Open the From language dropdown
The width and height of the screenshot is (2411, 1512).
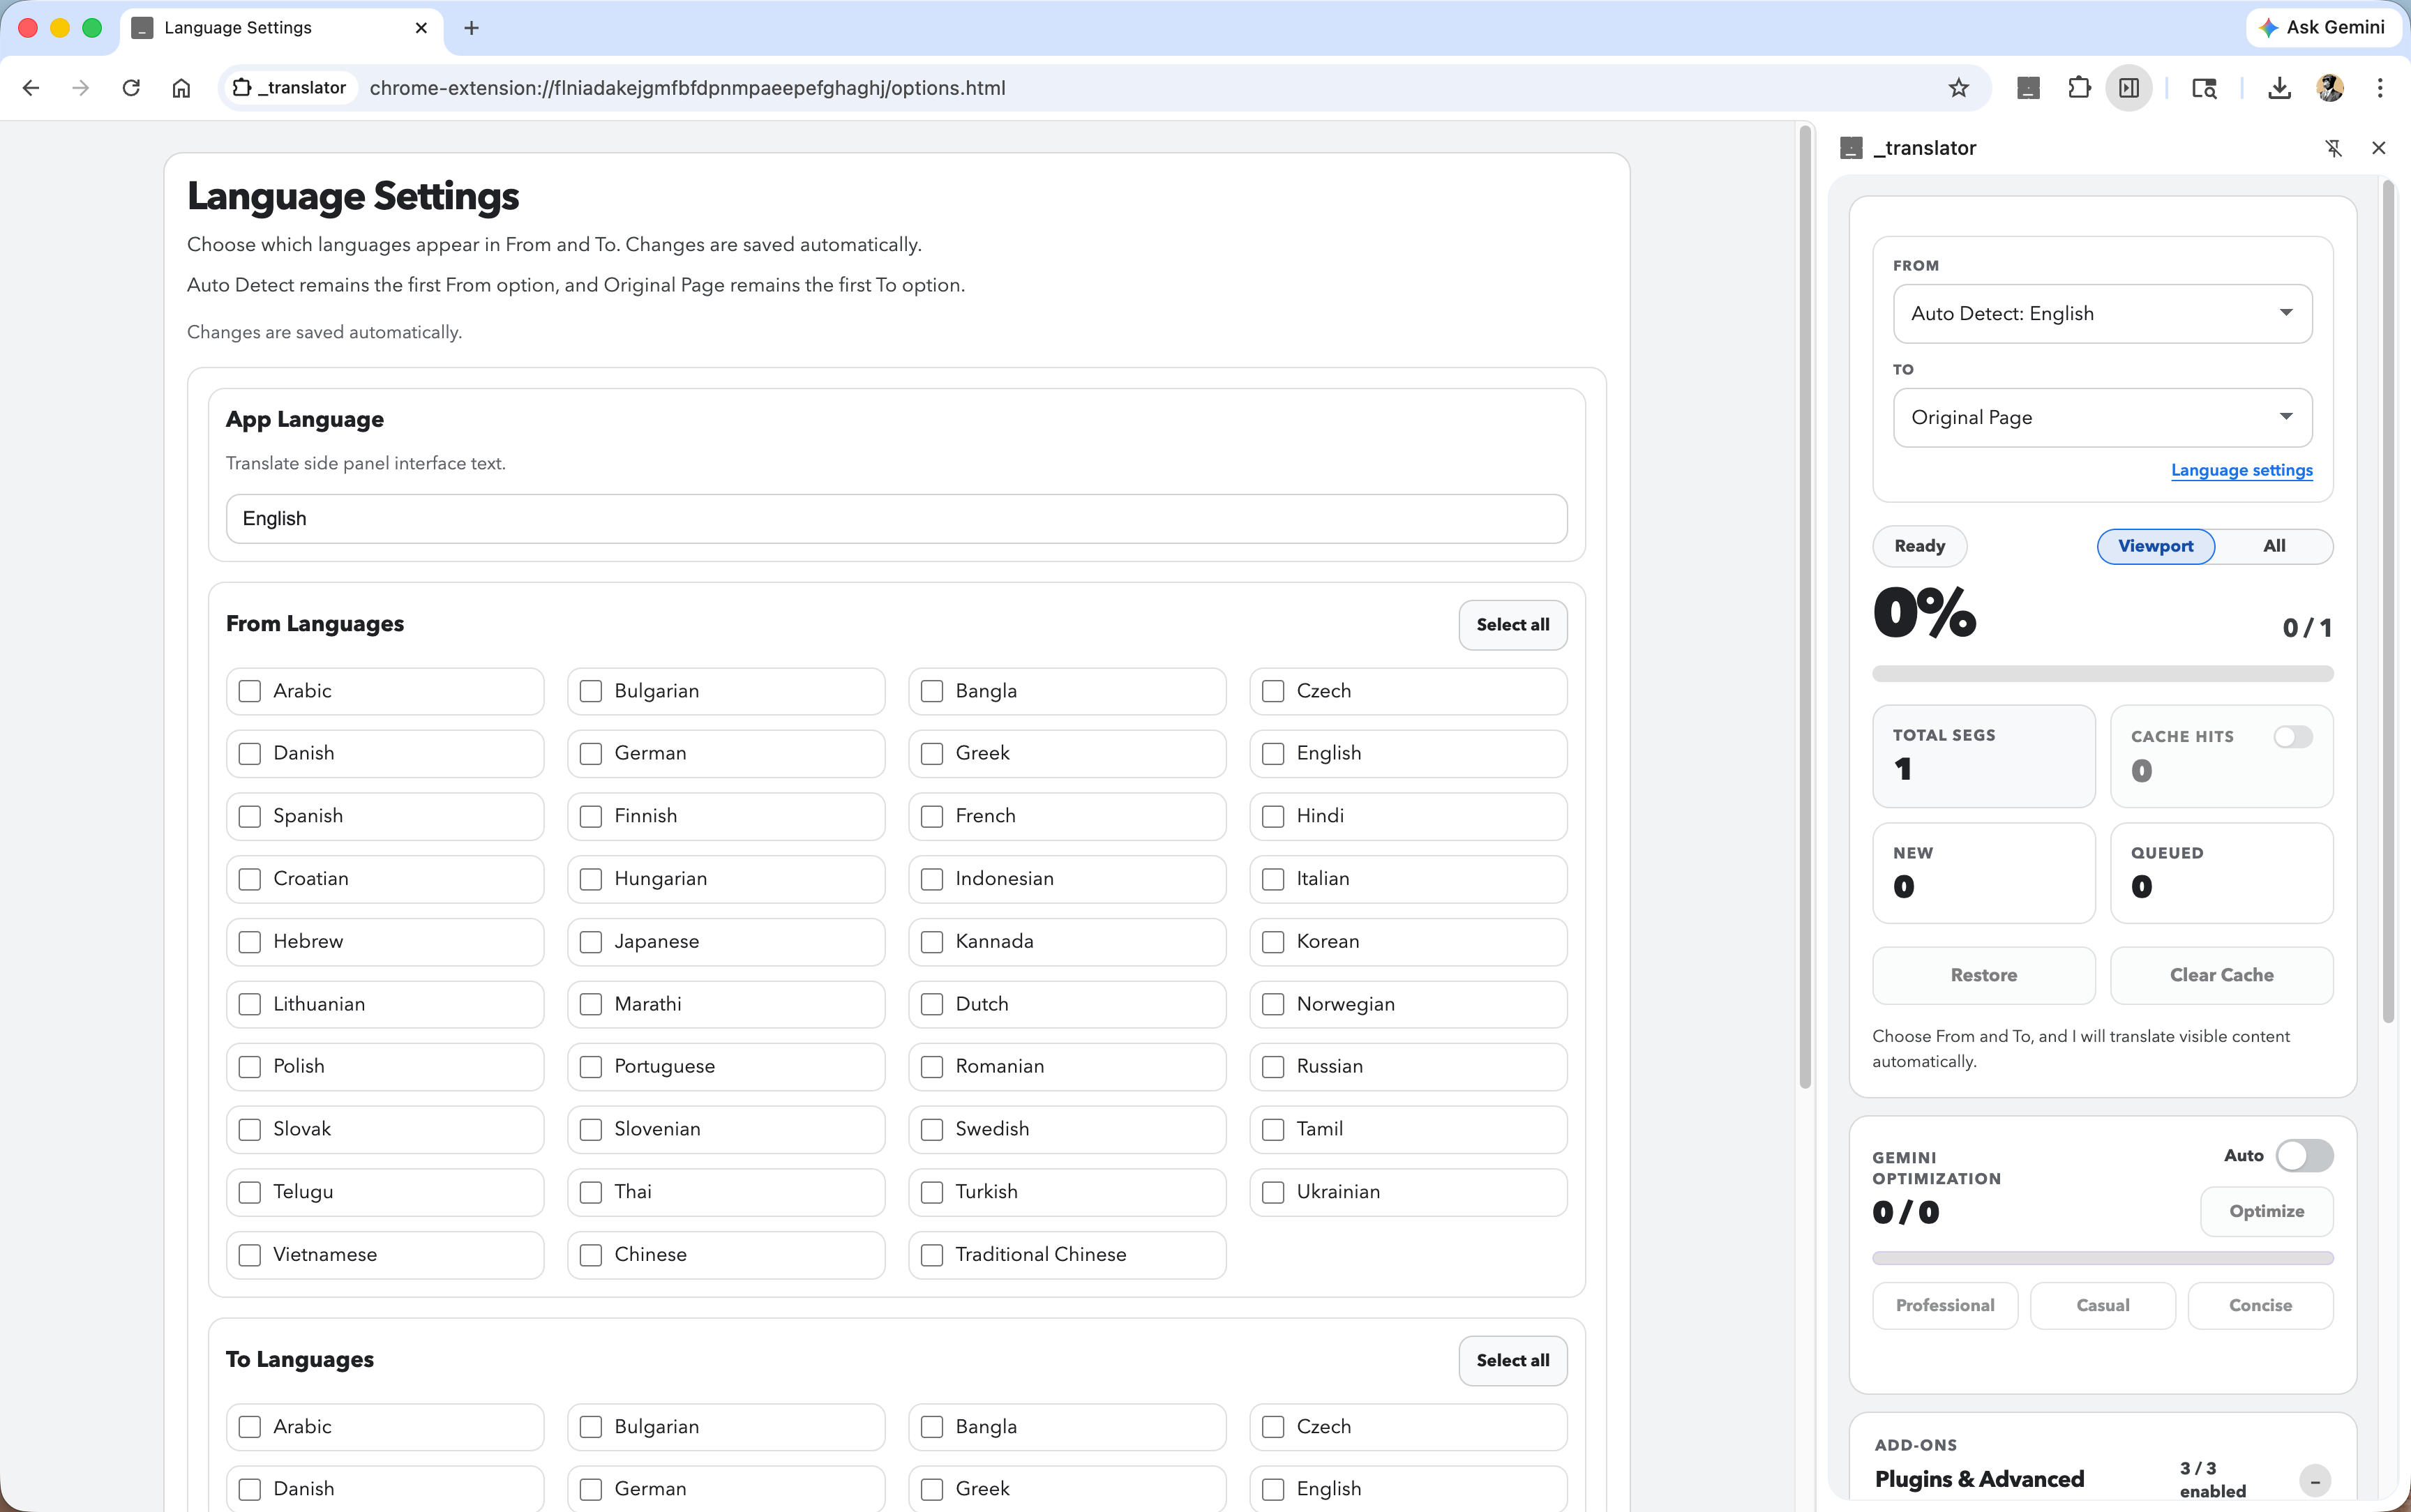(x=2102, y=314)
